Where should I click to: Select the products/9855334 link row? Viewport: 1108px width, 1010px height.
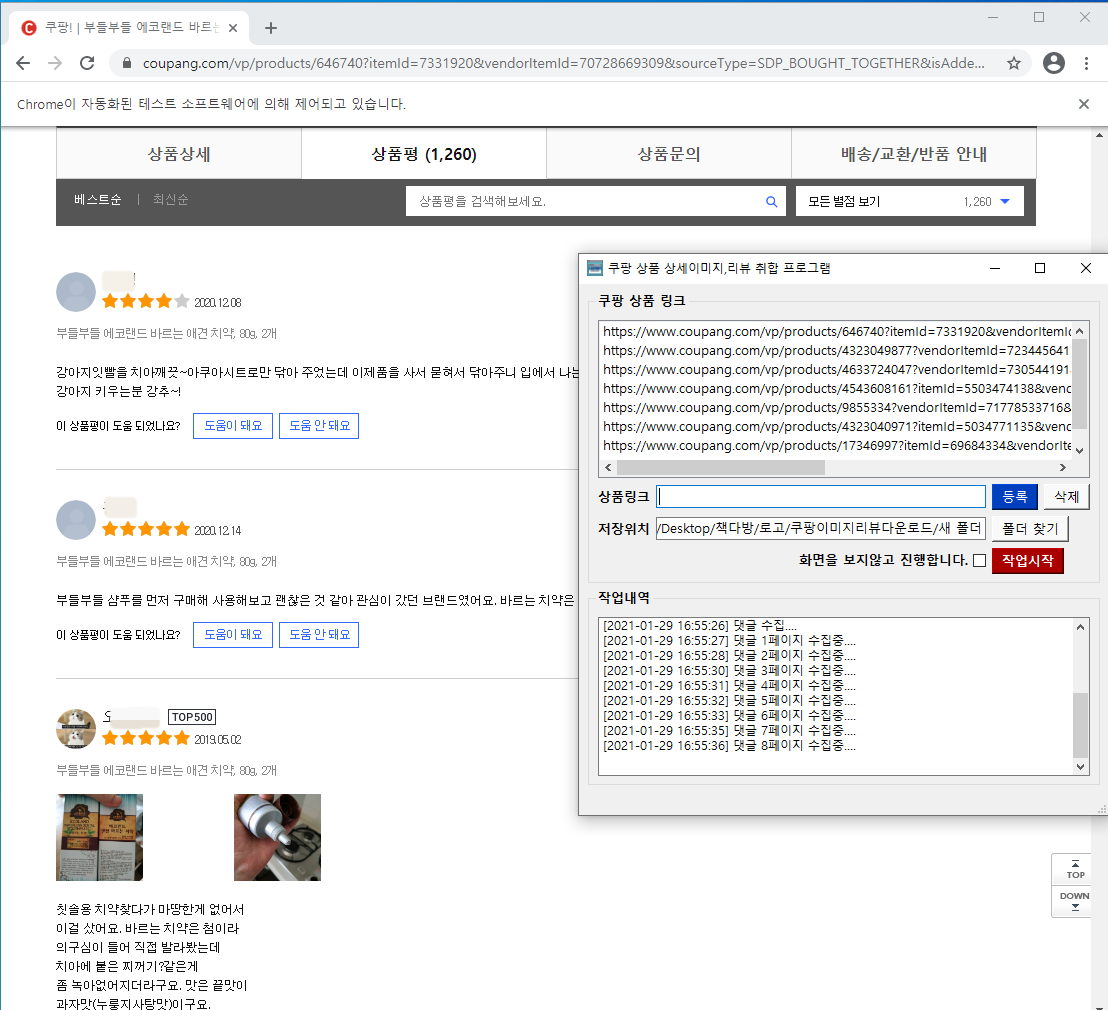click(837, 408)
